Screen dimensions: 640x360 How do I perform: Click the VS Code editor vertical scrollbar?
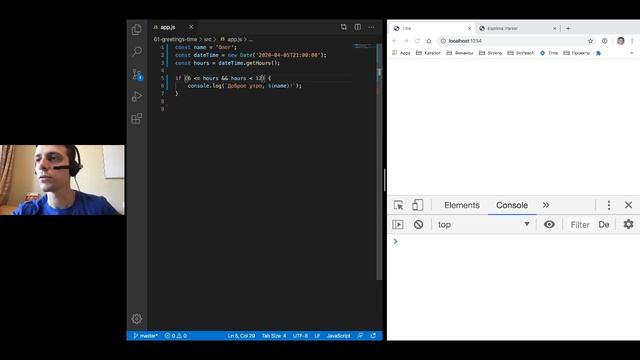(x=380, y=161)
